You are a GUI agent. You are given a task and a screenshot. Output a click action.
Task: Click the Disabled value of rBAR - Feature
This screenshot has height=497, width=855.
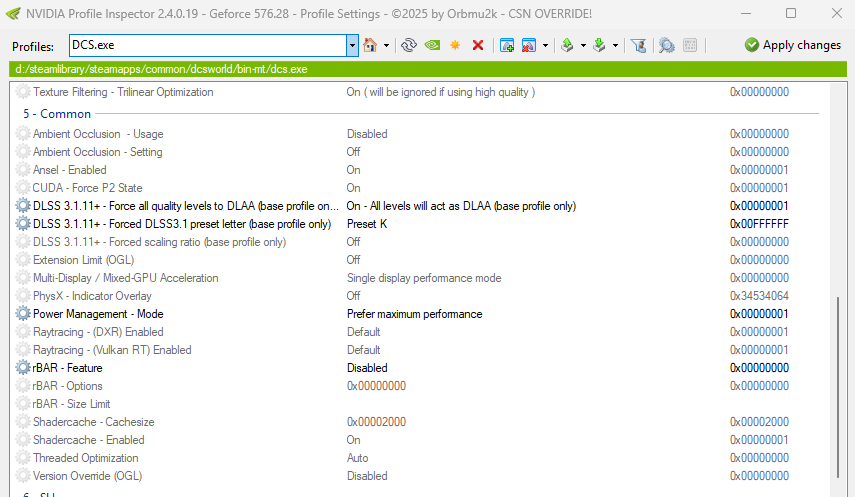pyautogui.click(x=367, y=368)
